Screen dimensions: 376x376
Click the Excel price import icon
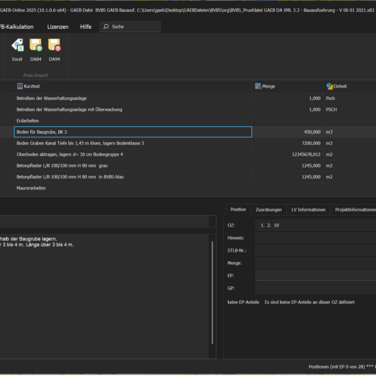17,45
